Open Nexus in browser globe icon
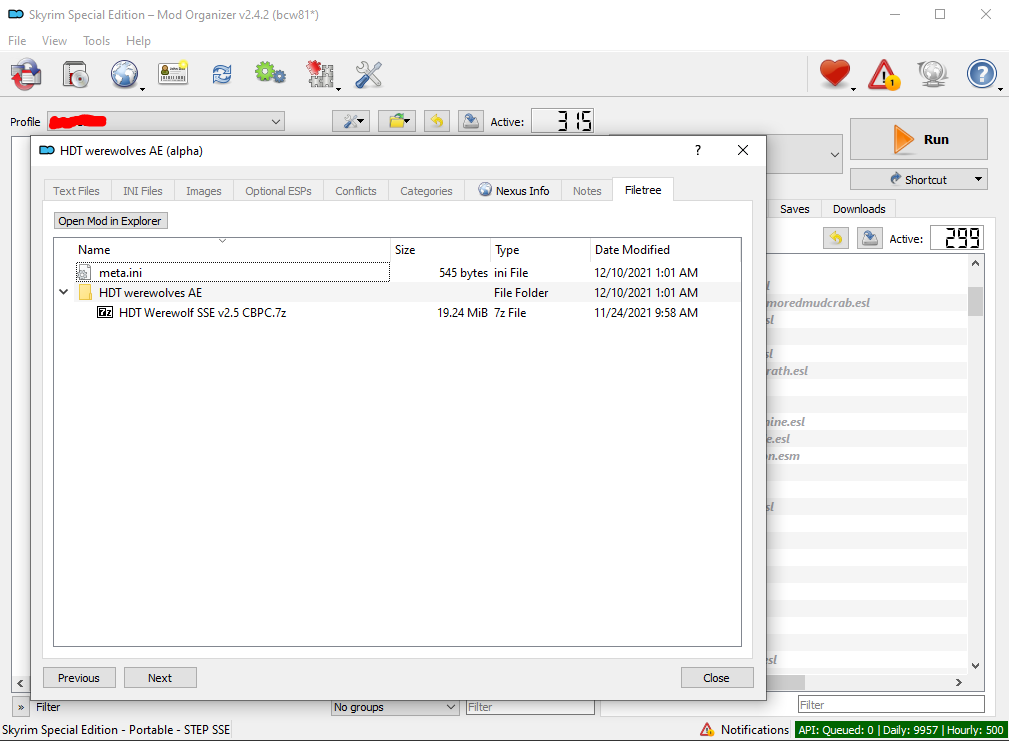Screen dimensions: 1009x741 pyautogui.click(x=124, y=74)
